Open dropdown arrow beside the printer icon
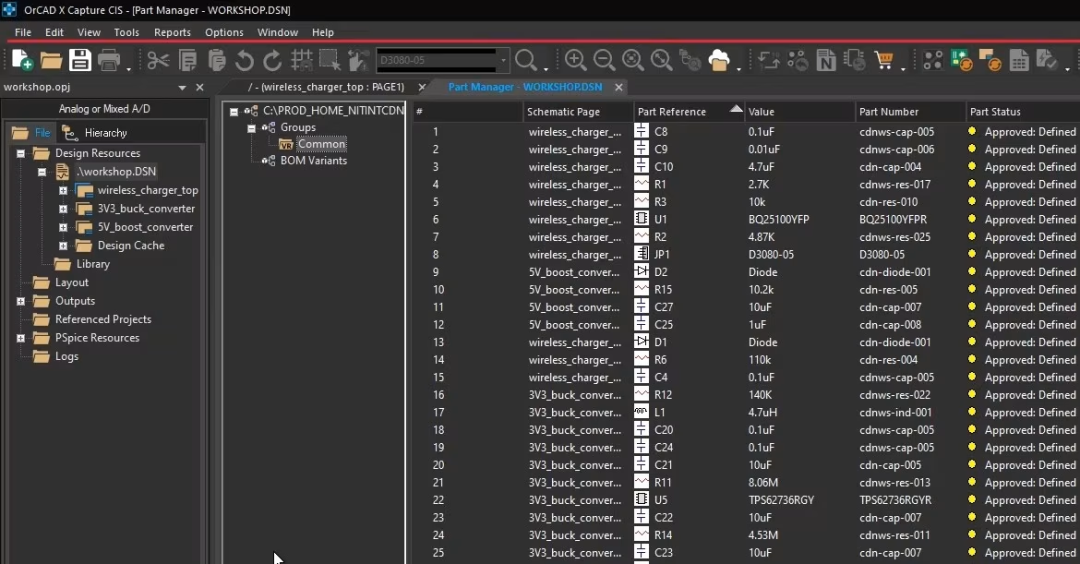The image size is (1080, 564). pos(128,68)
